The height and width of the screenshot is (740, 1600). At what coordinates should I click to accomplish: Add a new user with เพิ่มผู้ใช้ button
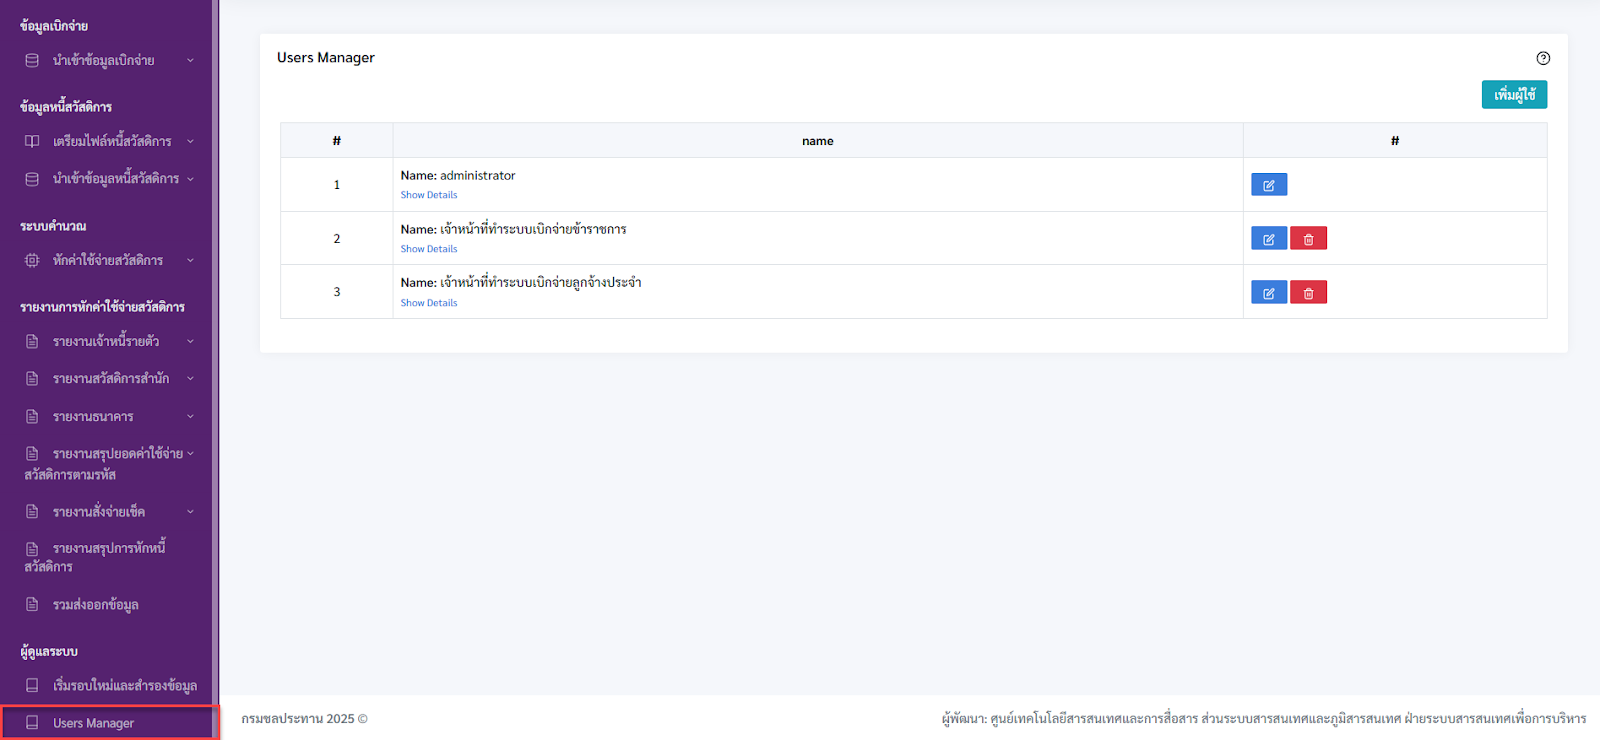[x=1514, y=94]
